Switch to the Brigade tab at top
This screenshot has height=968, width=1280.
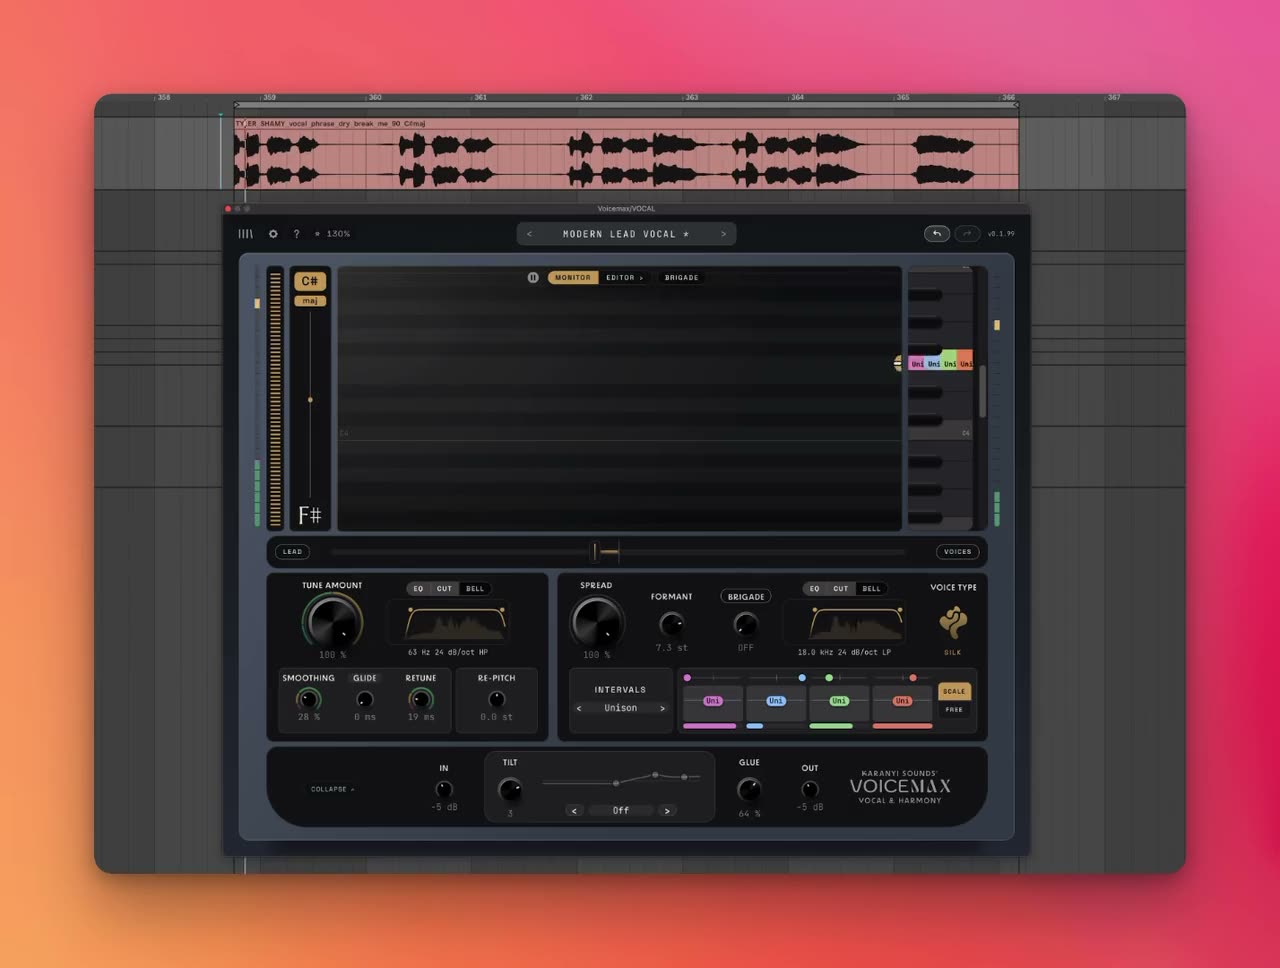tap(682, 278)
